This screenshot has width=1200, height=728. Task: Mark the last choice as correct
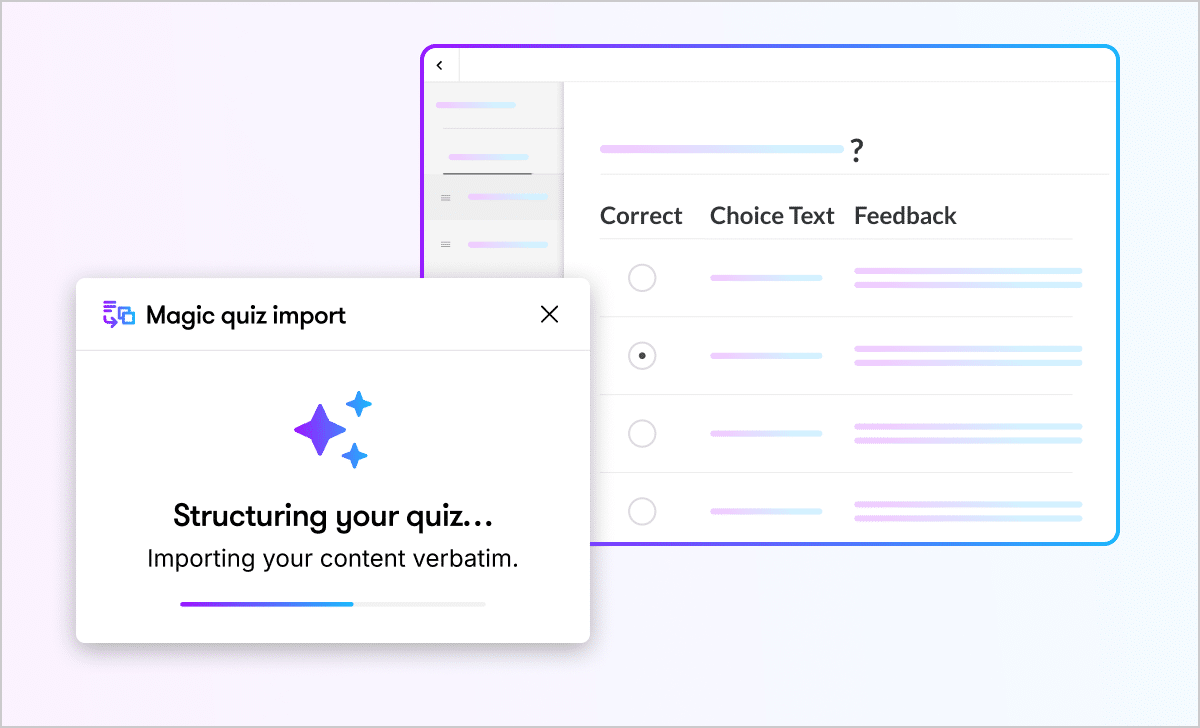click(642, 511)
